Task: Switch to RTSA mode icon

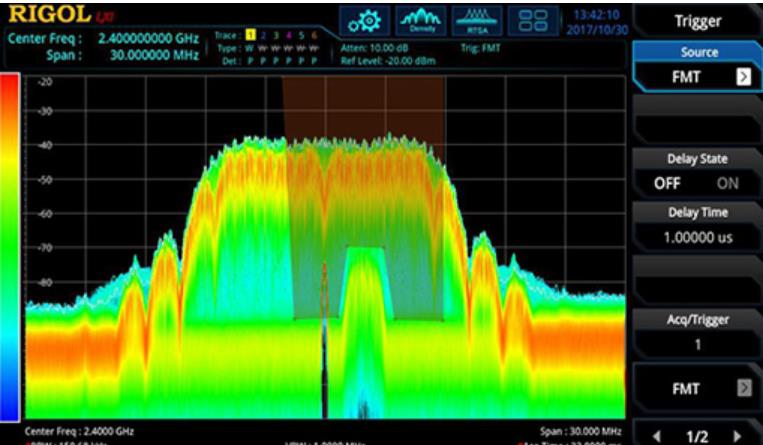Action: pyautogui.click(x=477, y=21)
